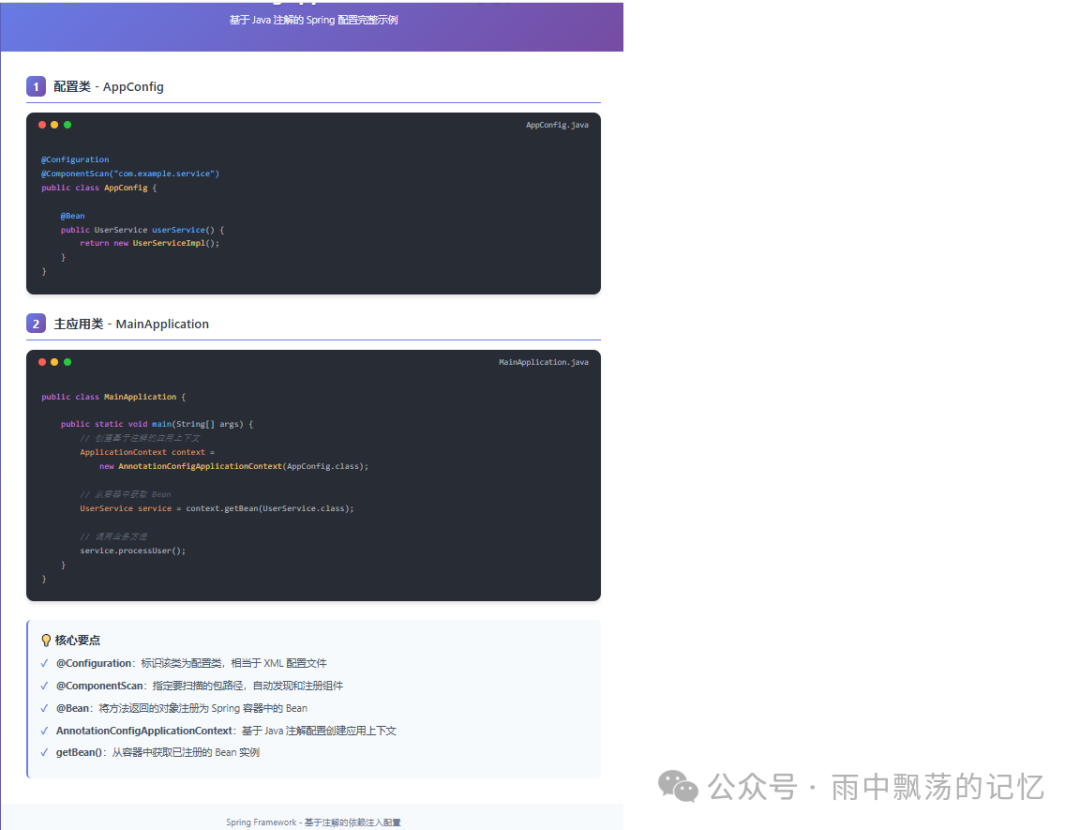Toggle the checkmark next to getBean() list item
Image resolution: width=1080 pixels, height=830 pixels.
[43, 751]
